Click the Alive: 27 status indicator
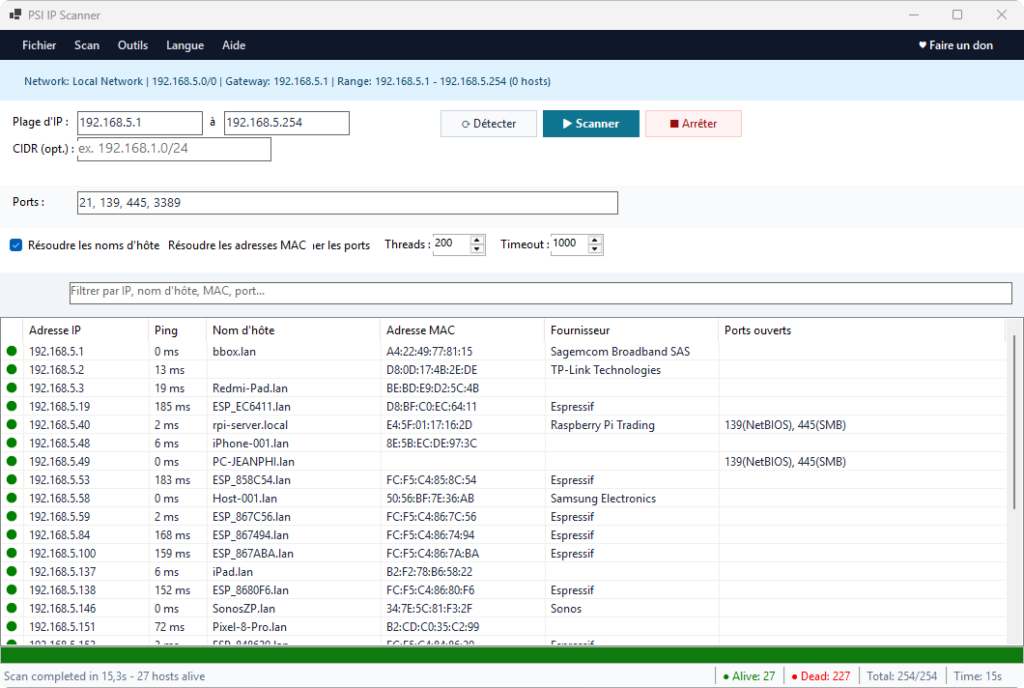Image resolution: width=1024 pixels, height=688 pixels. [x=749, y=676]
